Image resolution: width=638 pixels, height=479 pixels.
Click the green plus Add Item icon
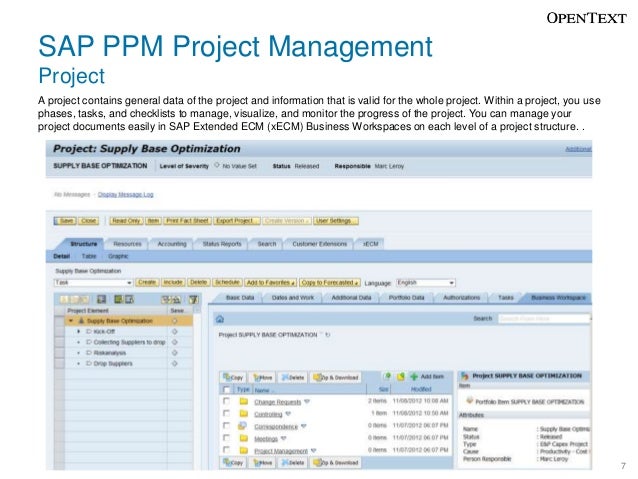(x=414, y=376)
